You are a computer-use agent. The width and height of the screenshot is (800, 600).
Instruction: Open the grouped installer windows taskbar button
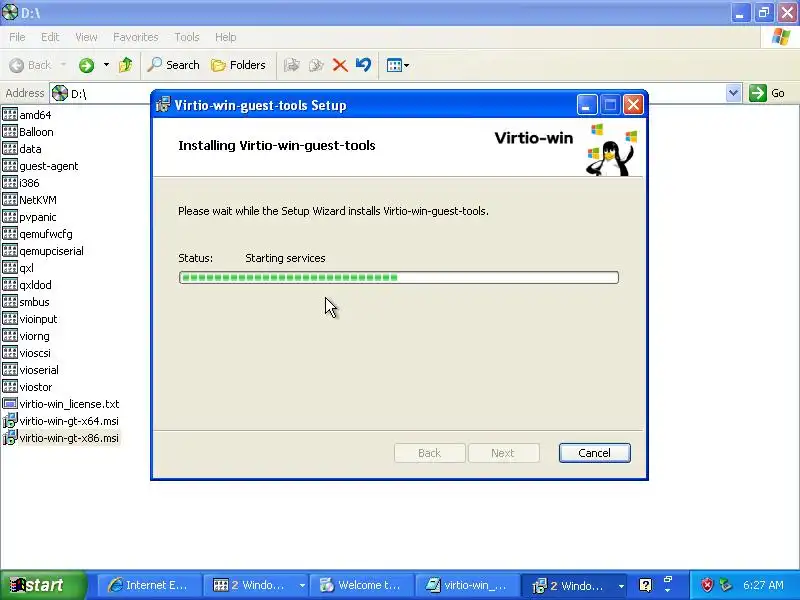(575, 585)
